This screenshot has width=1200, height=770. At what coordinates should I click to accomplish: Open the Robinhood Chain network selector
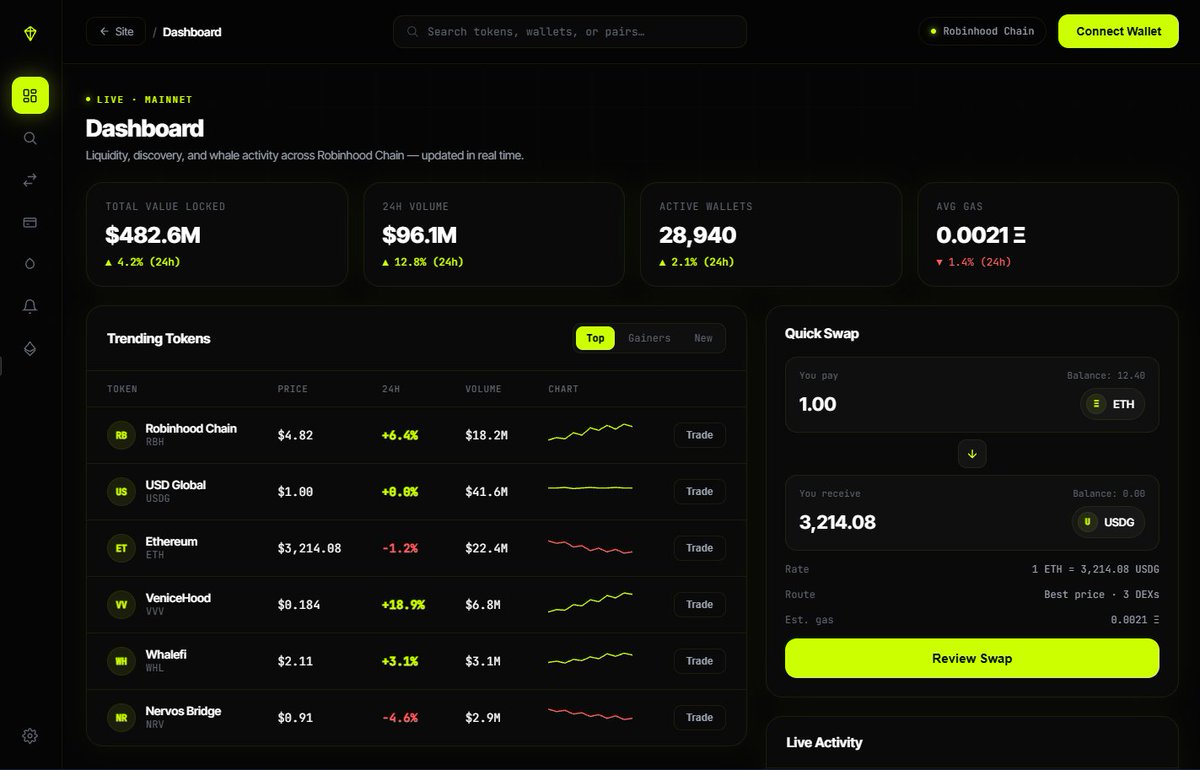pyautogui.click(x=982, y=31)
